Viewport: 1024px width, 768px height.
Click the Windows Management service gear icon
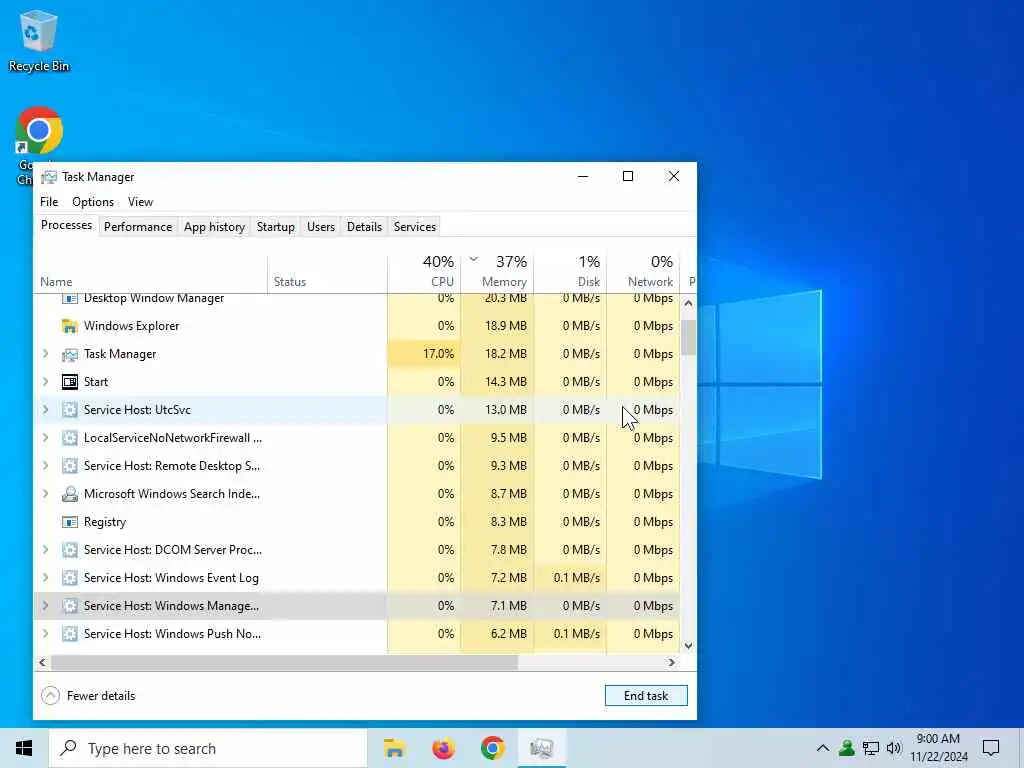click(70, 606)
